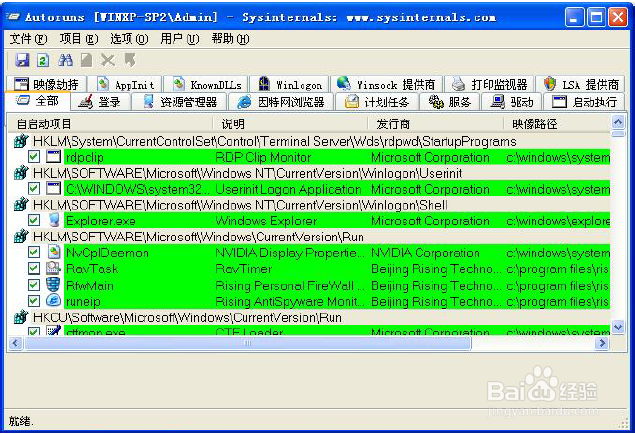The width and height of the screenshot is (635, 434).
Task: Click the horizontal scrollbar right arrow
Action: [602, 343]
